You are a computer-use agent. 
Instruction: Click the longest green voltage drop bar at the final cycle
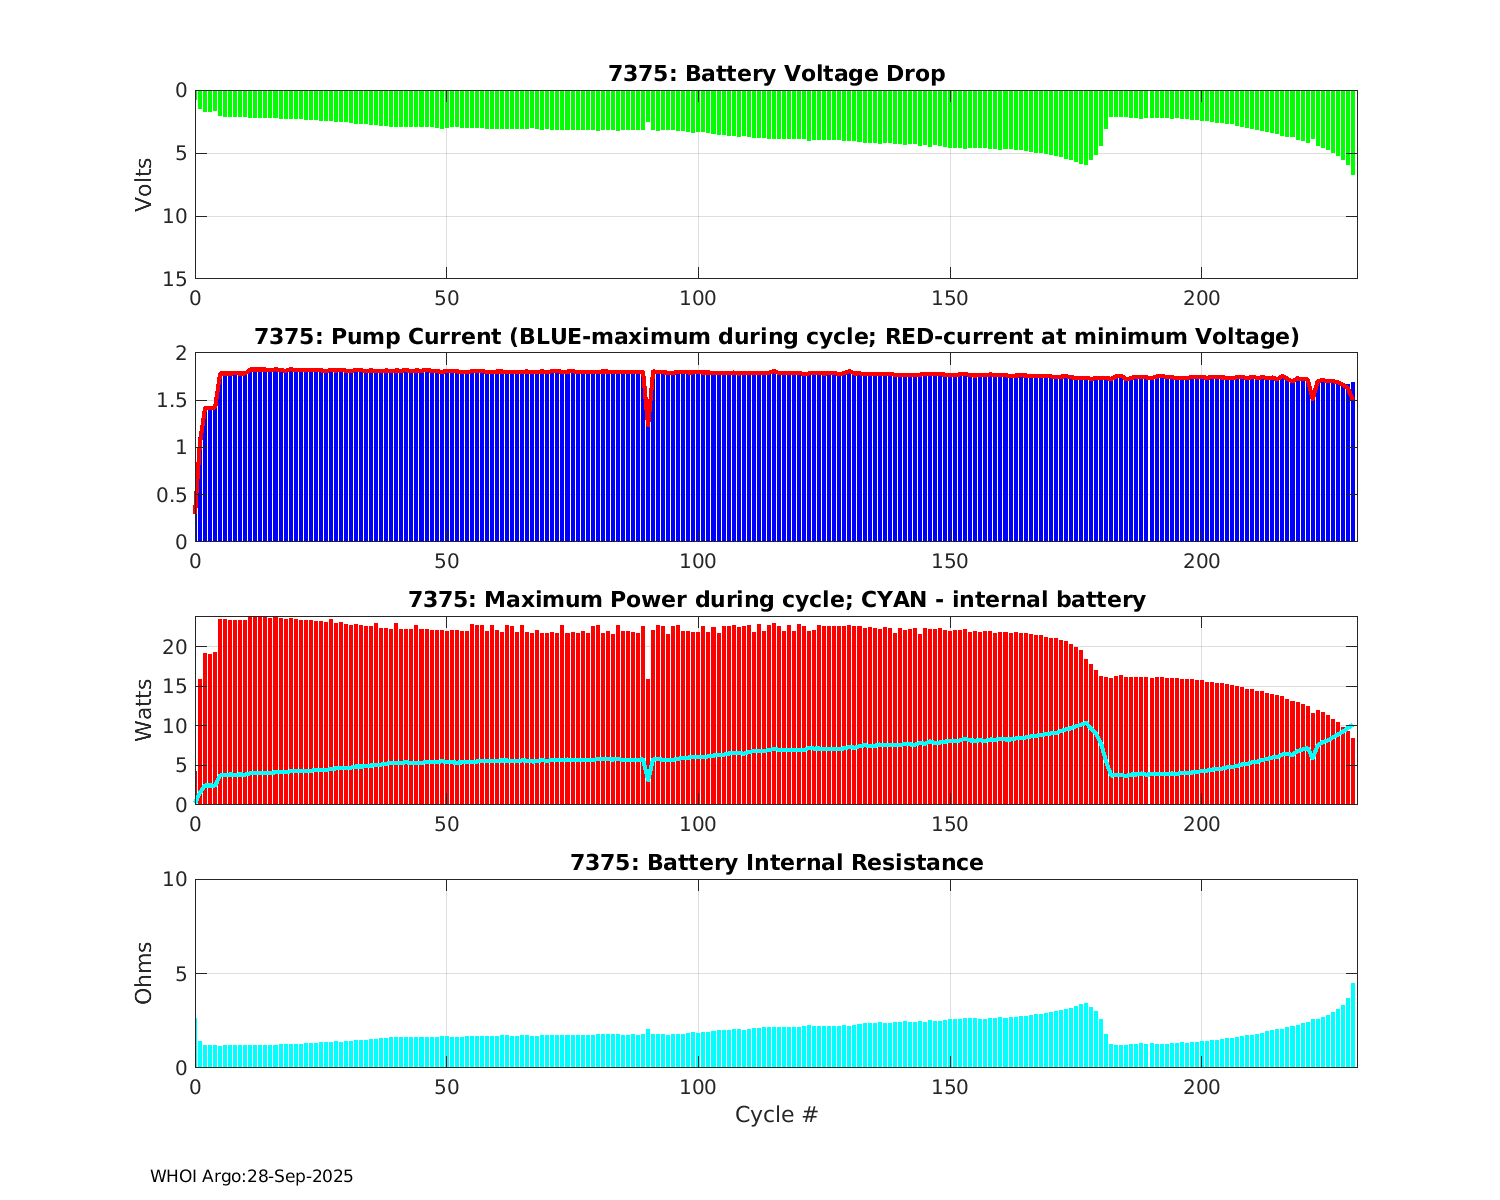pos(1353,133)
